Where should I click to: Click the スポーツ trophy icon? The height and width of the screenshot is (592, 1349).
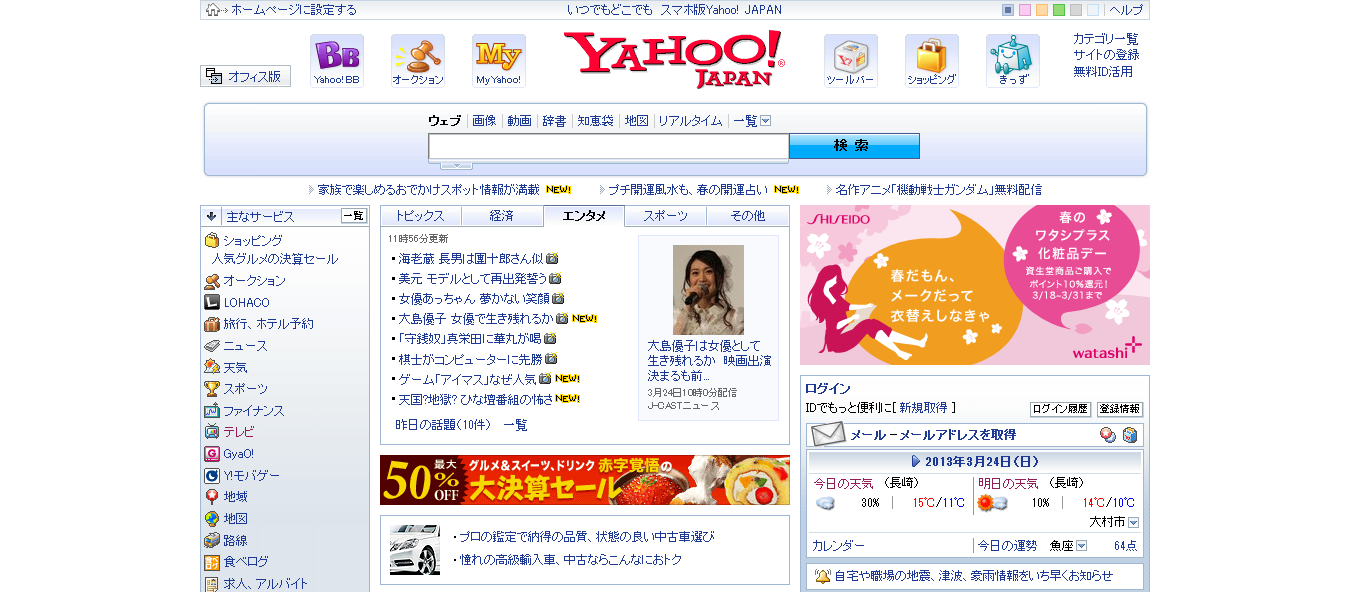[x=212, y=389]
